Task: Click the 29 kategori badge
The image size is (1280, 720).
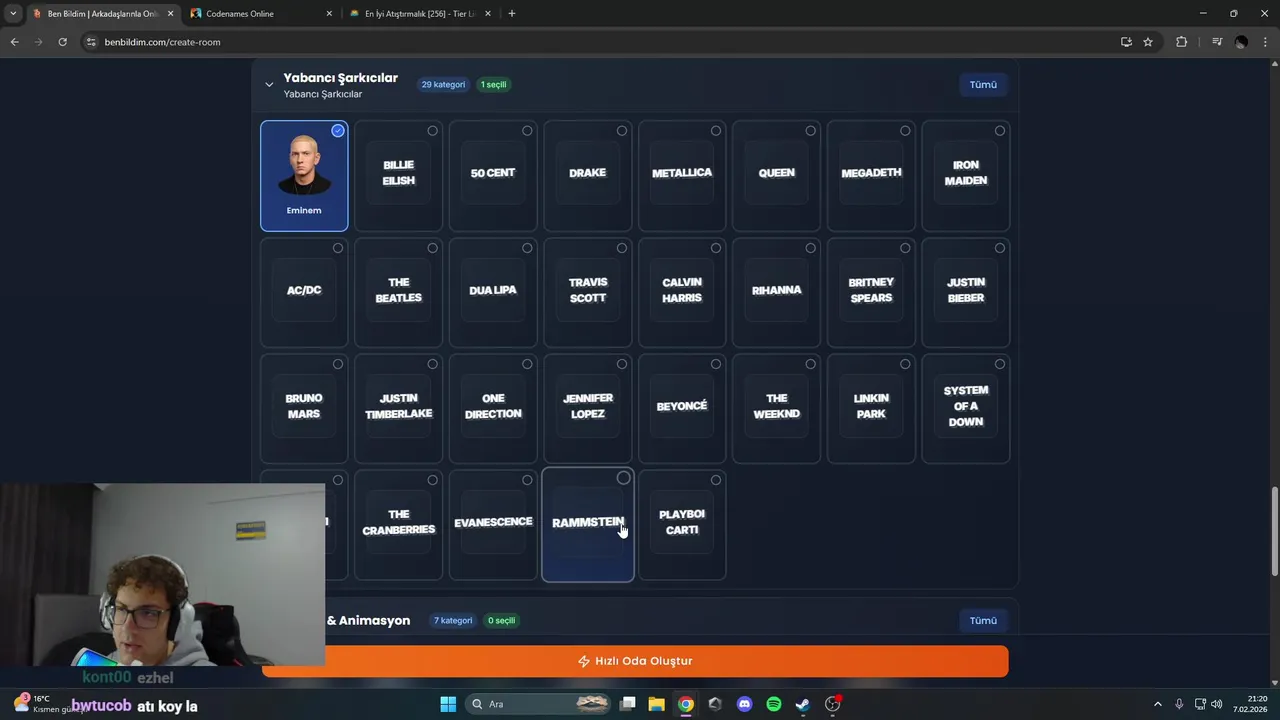Action: [443, 85]
